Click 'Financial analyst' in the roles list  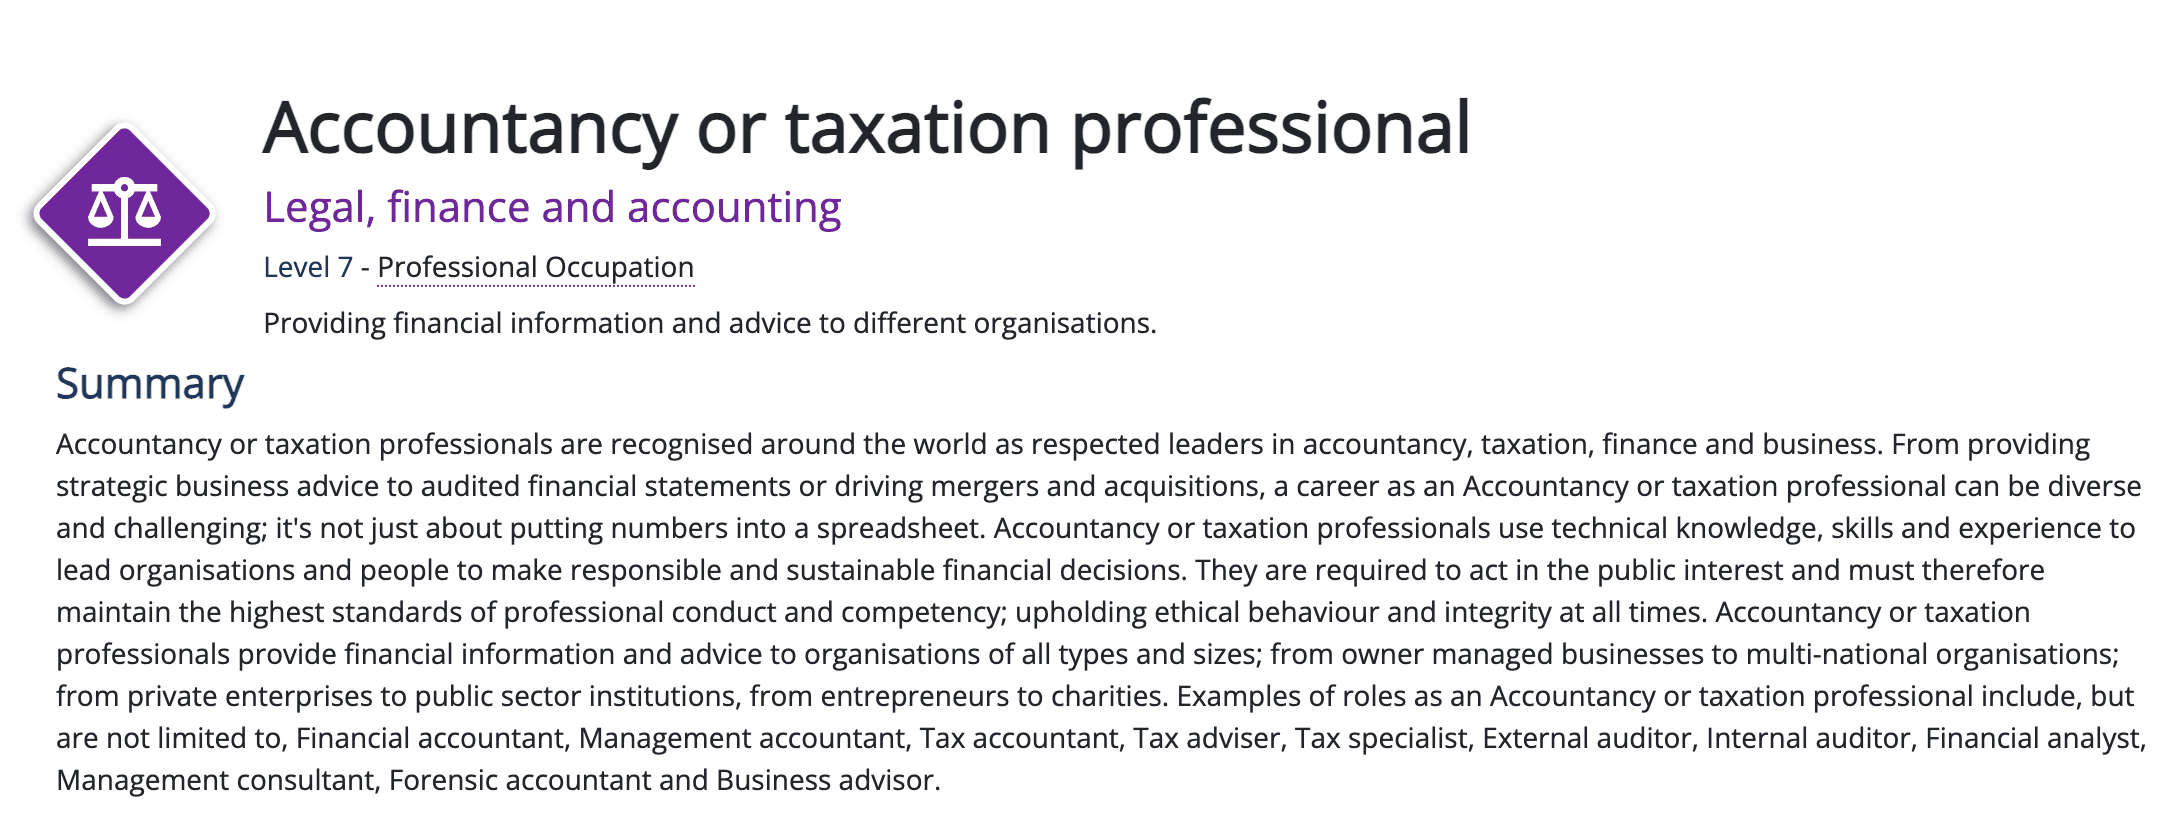click(2033, 738)
